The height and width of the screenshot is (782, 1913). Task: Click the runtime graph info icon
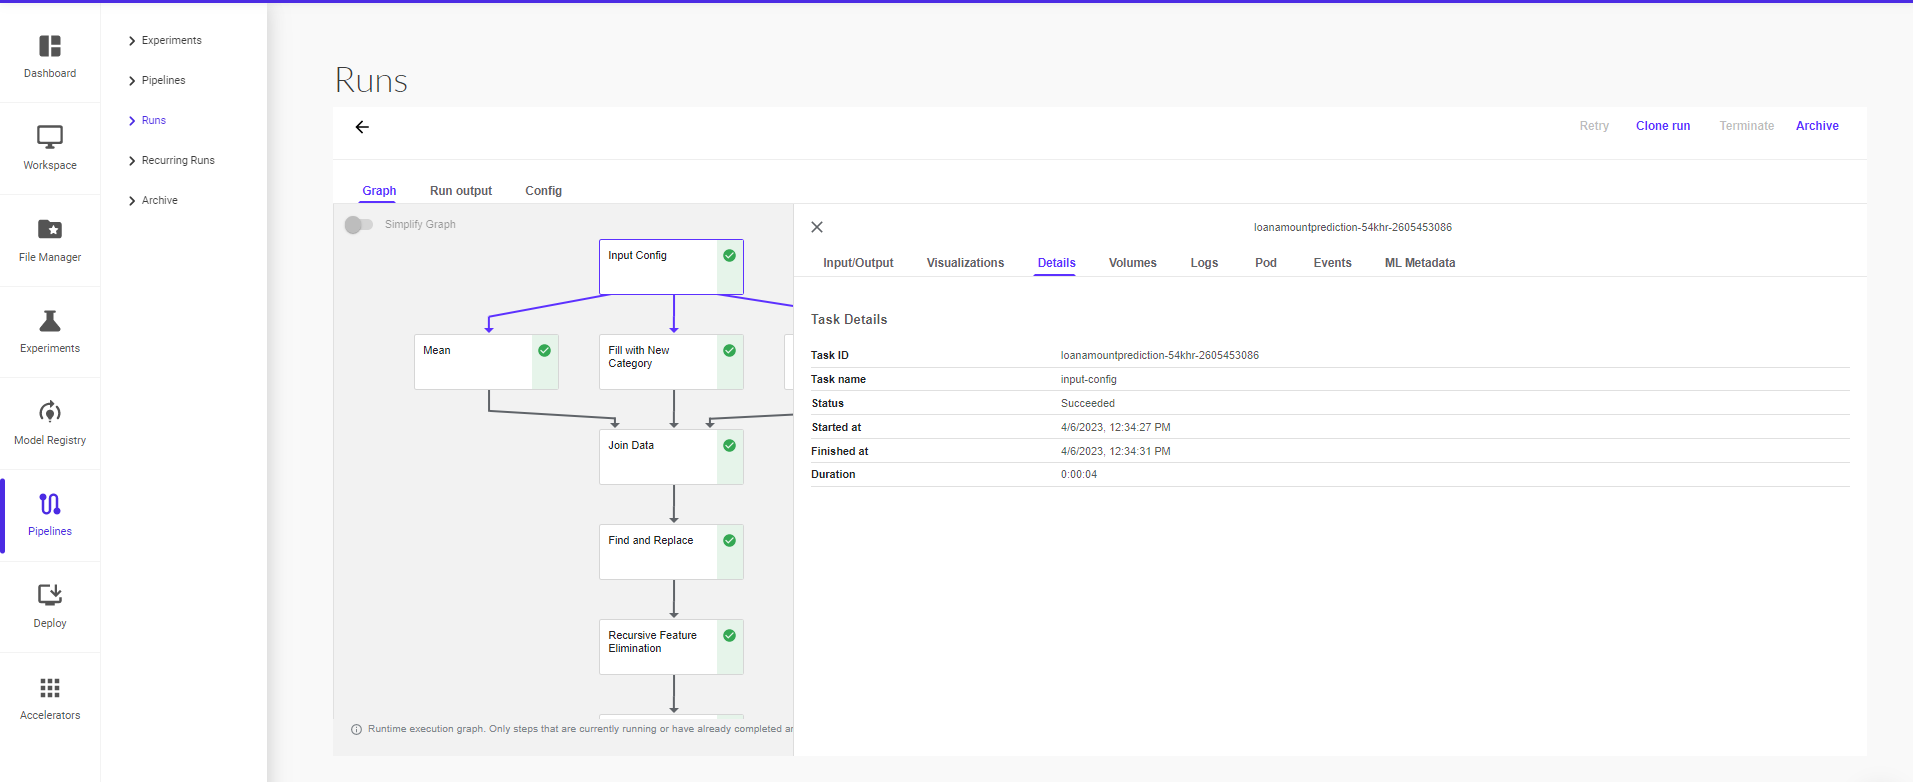point(357,729)
